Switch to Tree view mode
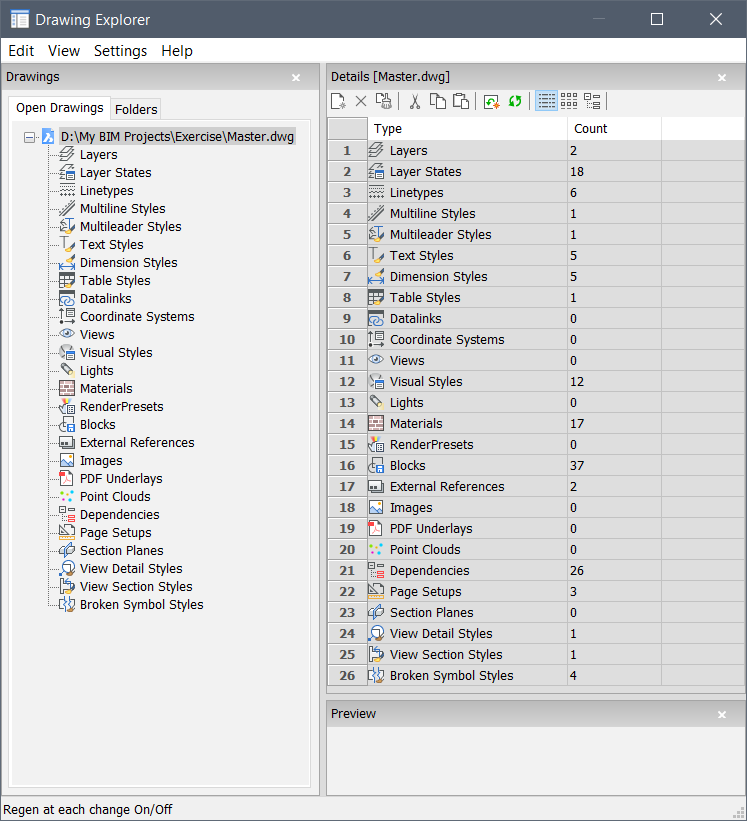747x821 pixels. click(x=593, y=101)
